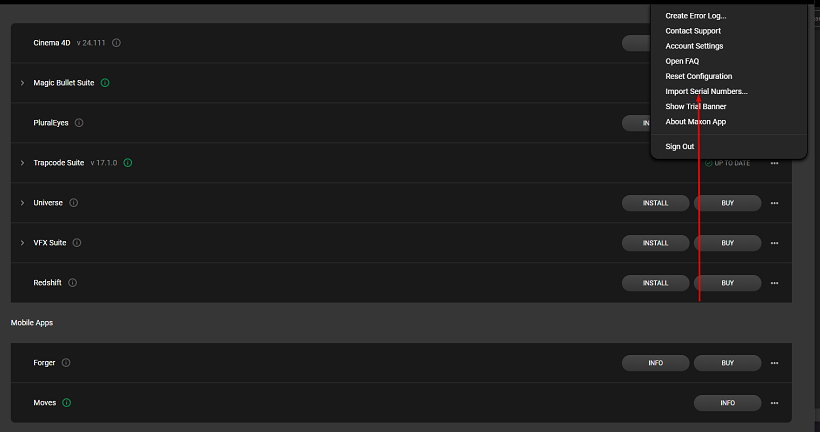Click green info icon next to Moves
820x432 pixels.
pyautogui.click(x=66, y=403)
